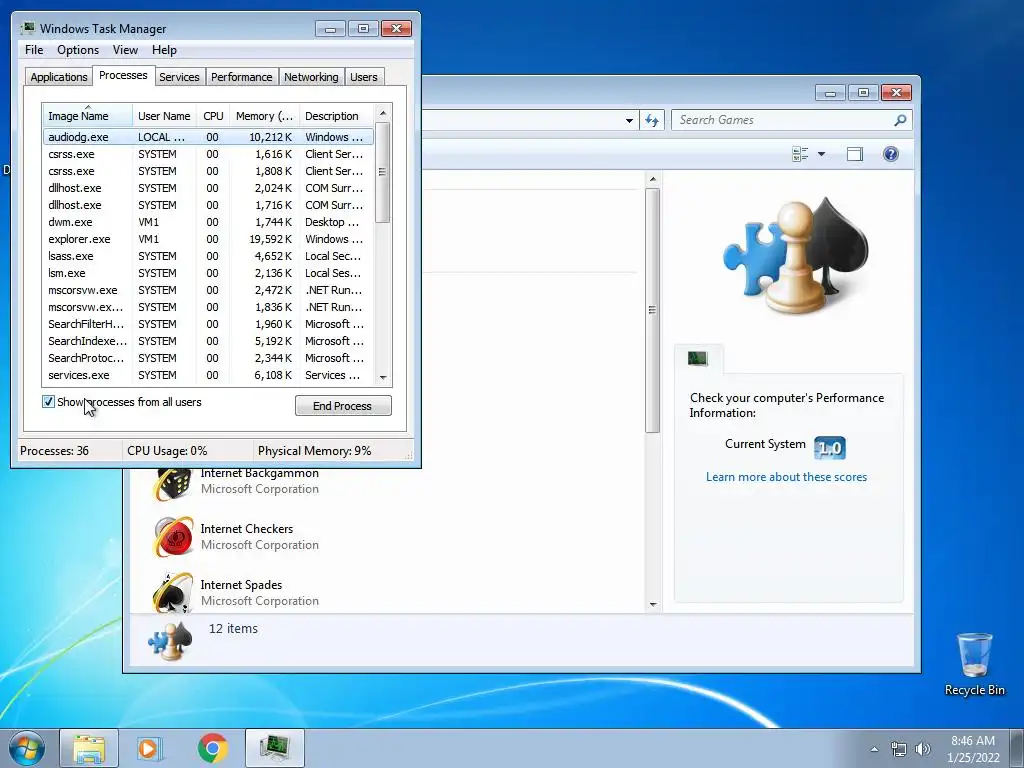
Task: Switch to the Applications tab
Action: (59, 77)
